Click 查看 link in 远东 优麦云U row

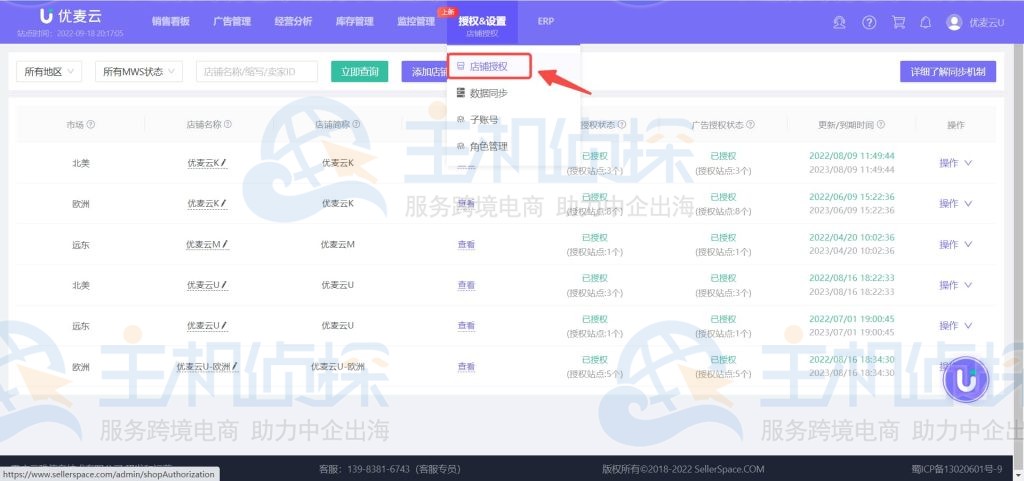click(466, 325)
